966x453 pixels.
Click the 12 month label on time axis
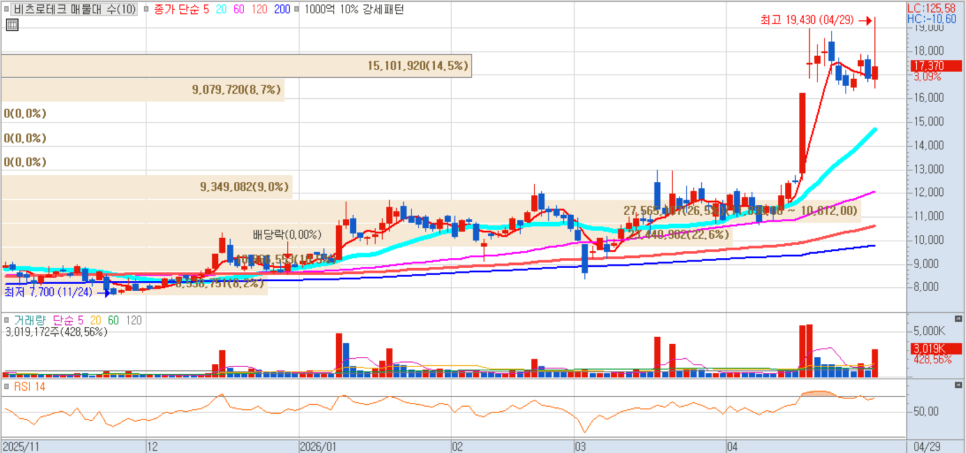click(x=153, y=445)
